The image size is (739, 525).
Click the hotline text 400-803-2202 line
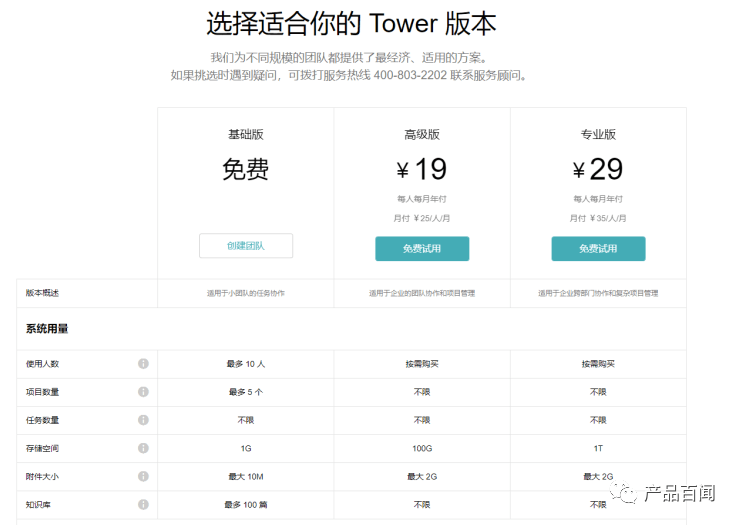coord(349,75)
